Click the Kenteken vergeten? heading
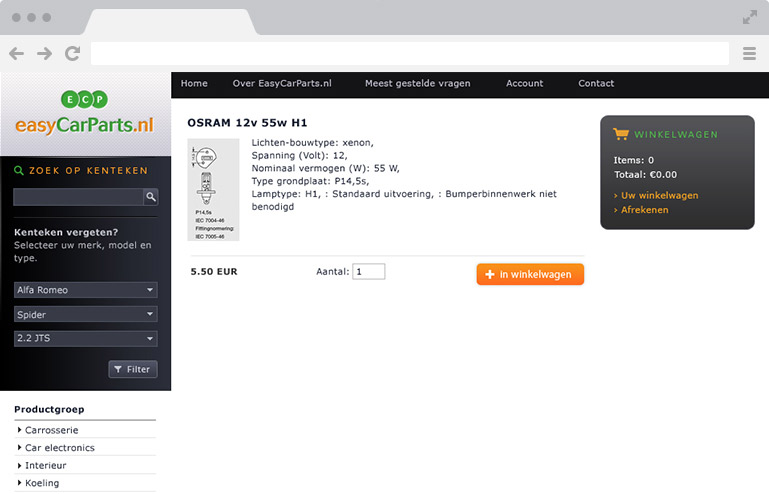 tap(66, 232)
